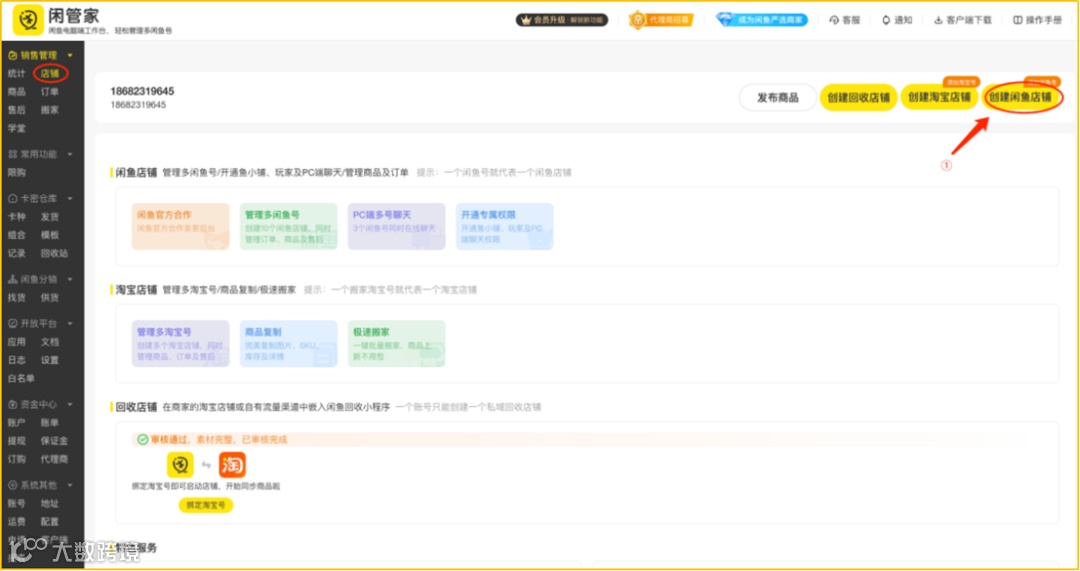The image size is (1080, 571).
Task: Open 记录 in sidebar
Action: [17, 253]
